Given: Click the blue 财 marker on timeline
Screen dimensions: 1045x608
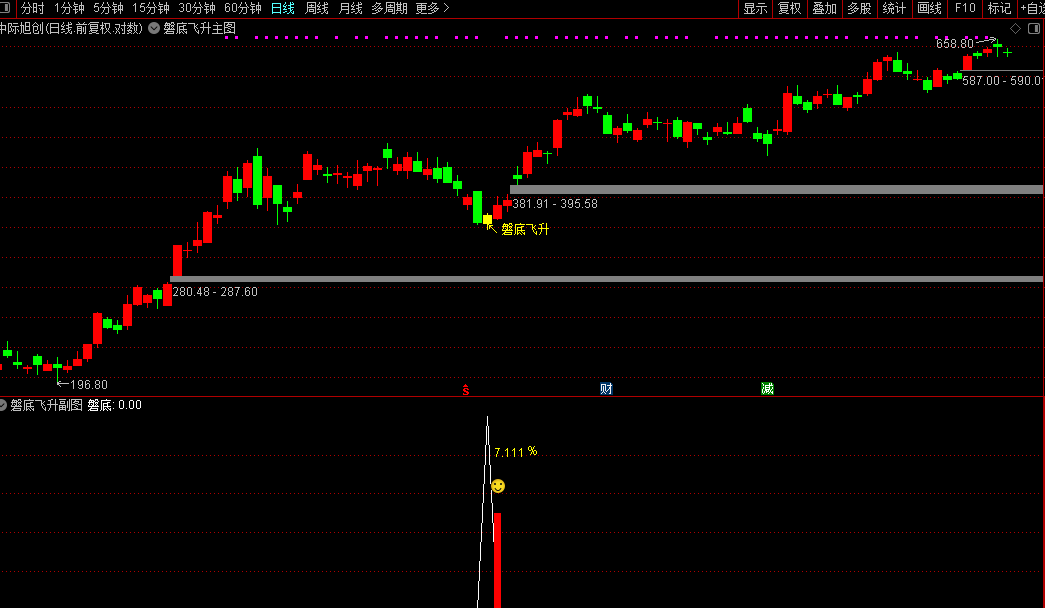Looking at the screenshot, I should click(x=606, y=389).
